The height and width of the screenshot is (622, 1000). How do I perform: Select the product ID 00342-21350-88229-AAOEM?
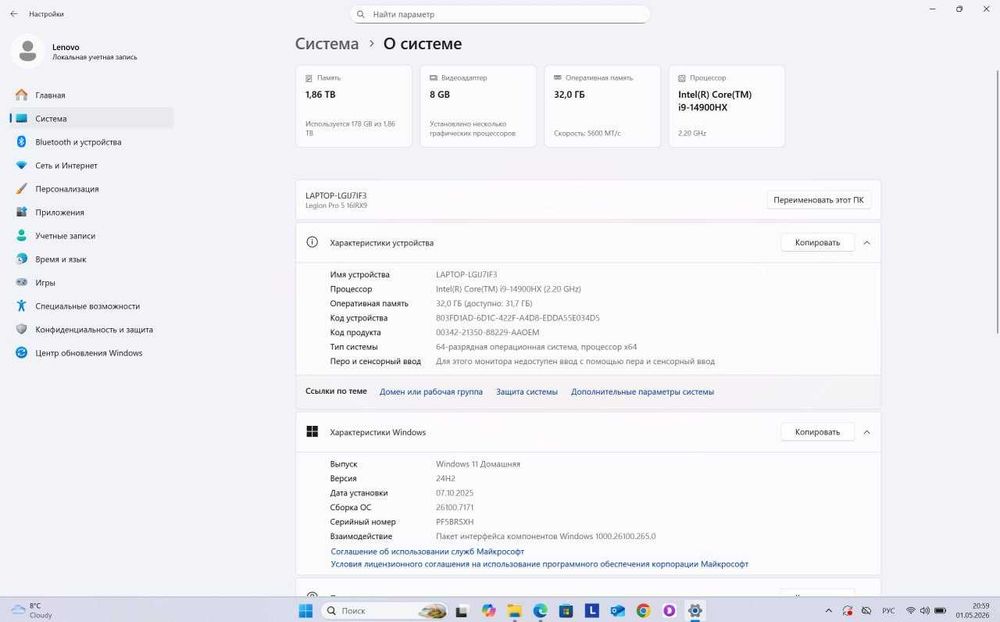pyautogui.click(x=487, y=332)
